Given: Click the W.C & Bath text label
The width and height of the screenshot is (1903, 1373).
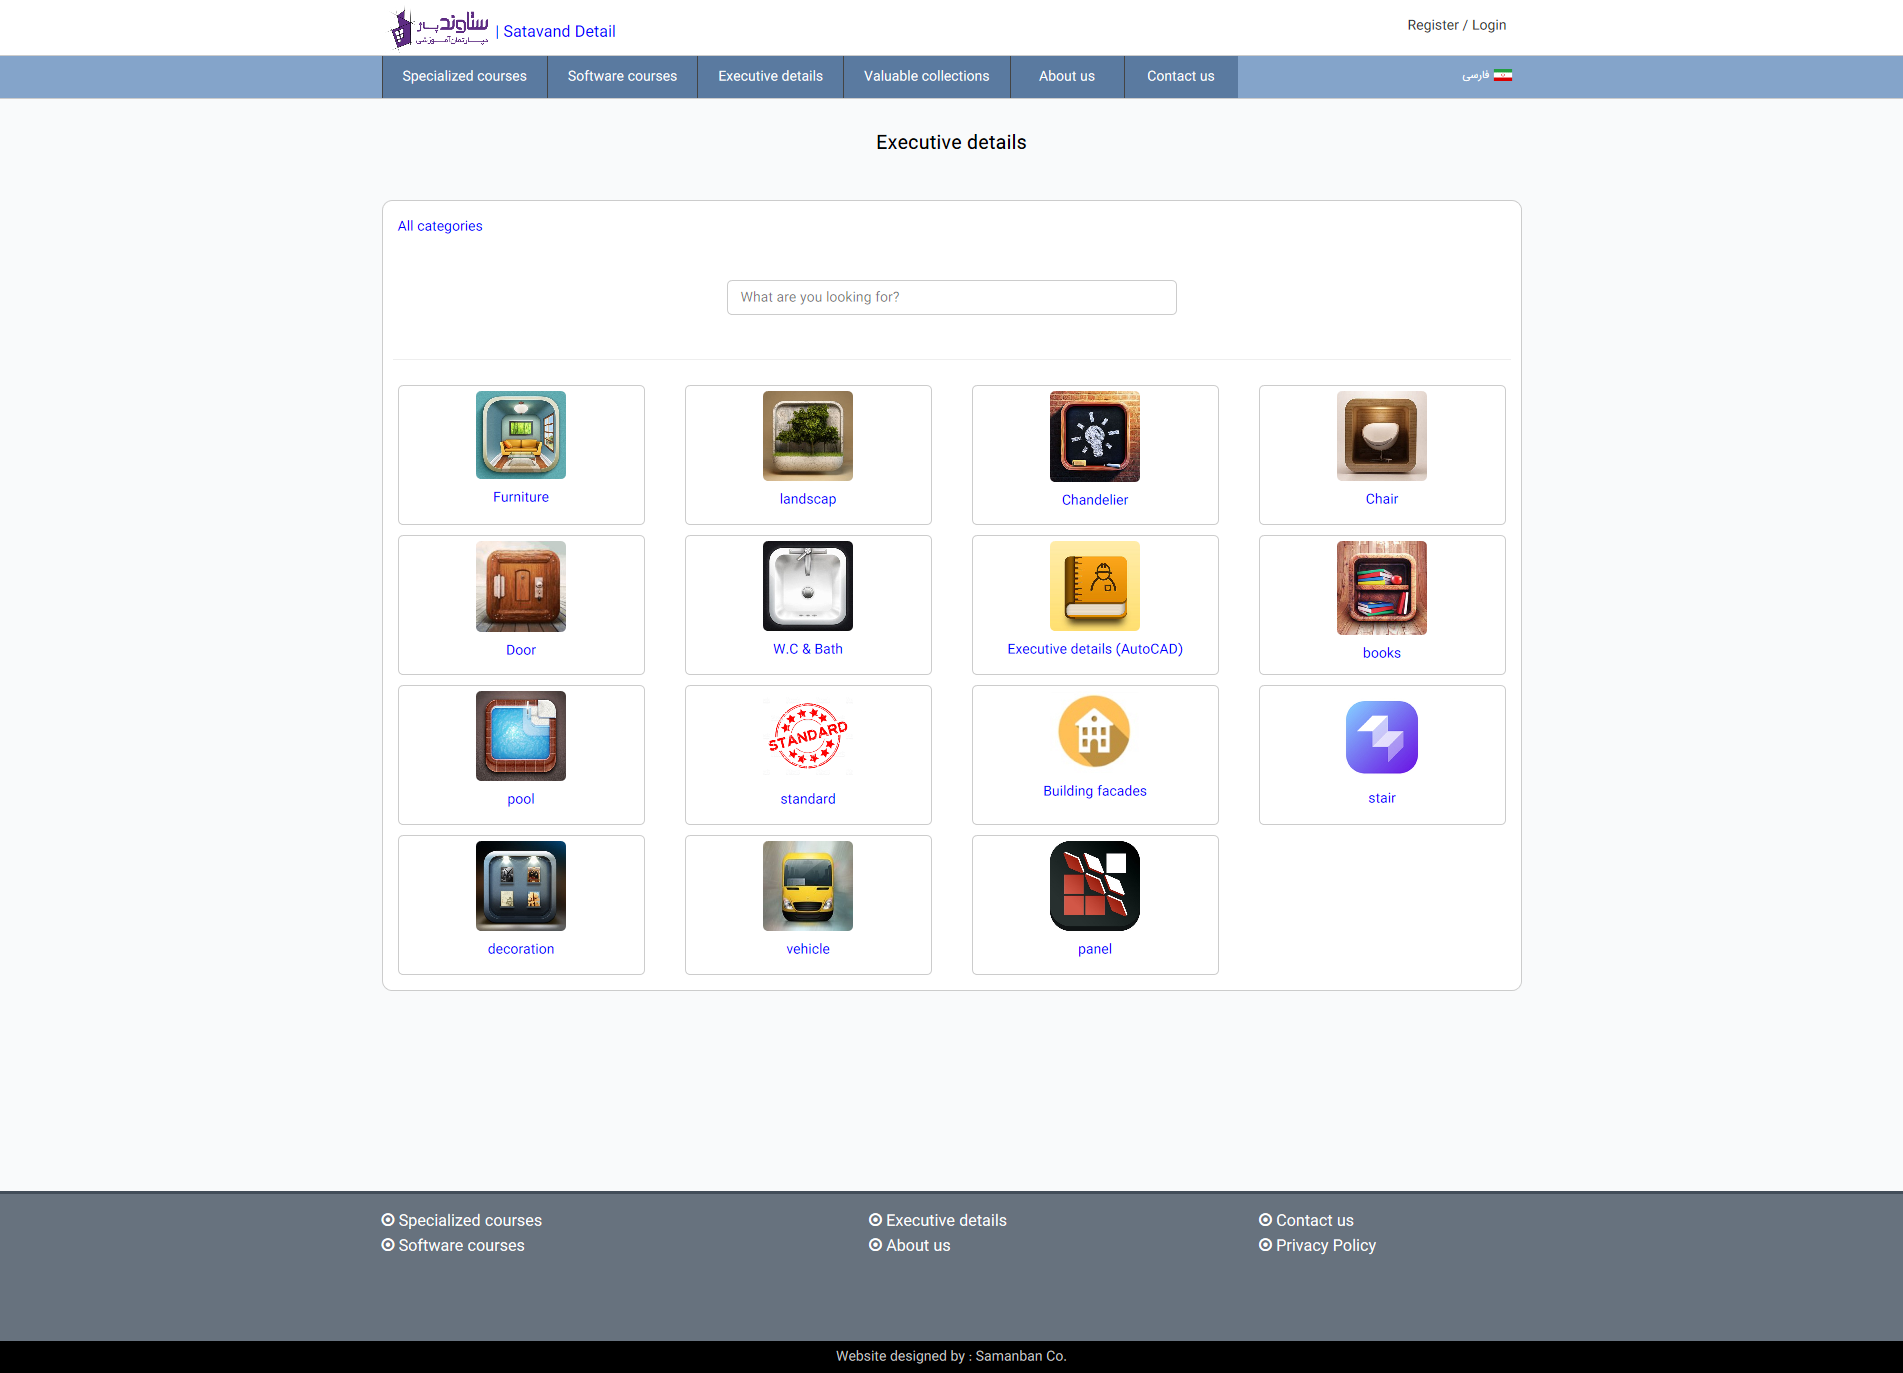Looking at the screenshot, I should click(x=808, y=649).
